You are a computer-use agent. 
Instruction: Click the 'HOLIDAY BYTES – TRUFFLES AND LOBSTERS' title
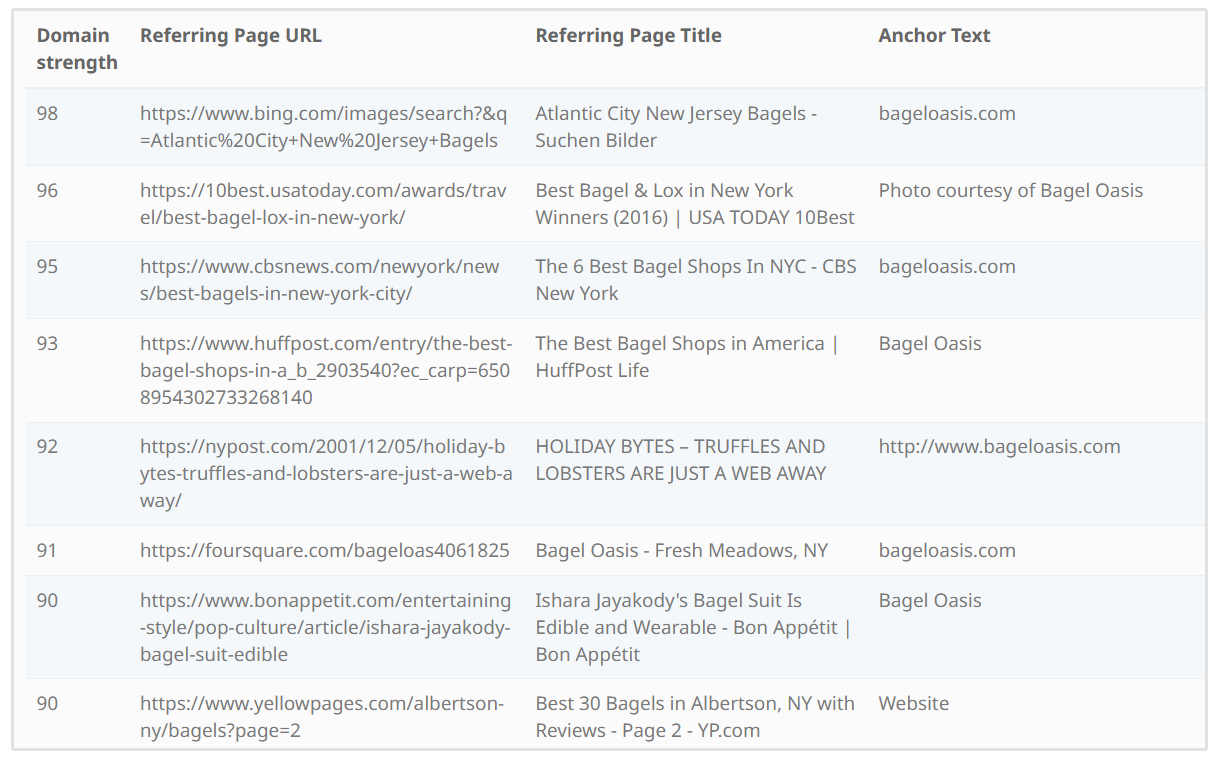pos(680,460)
